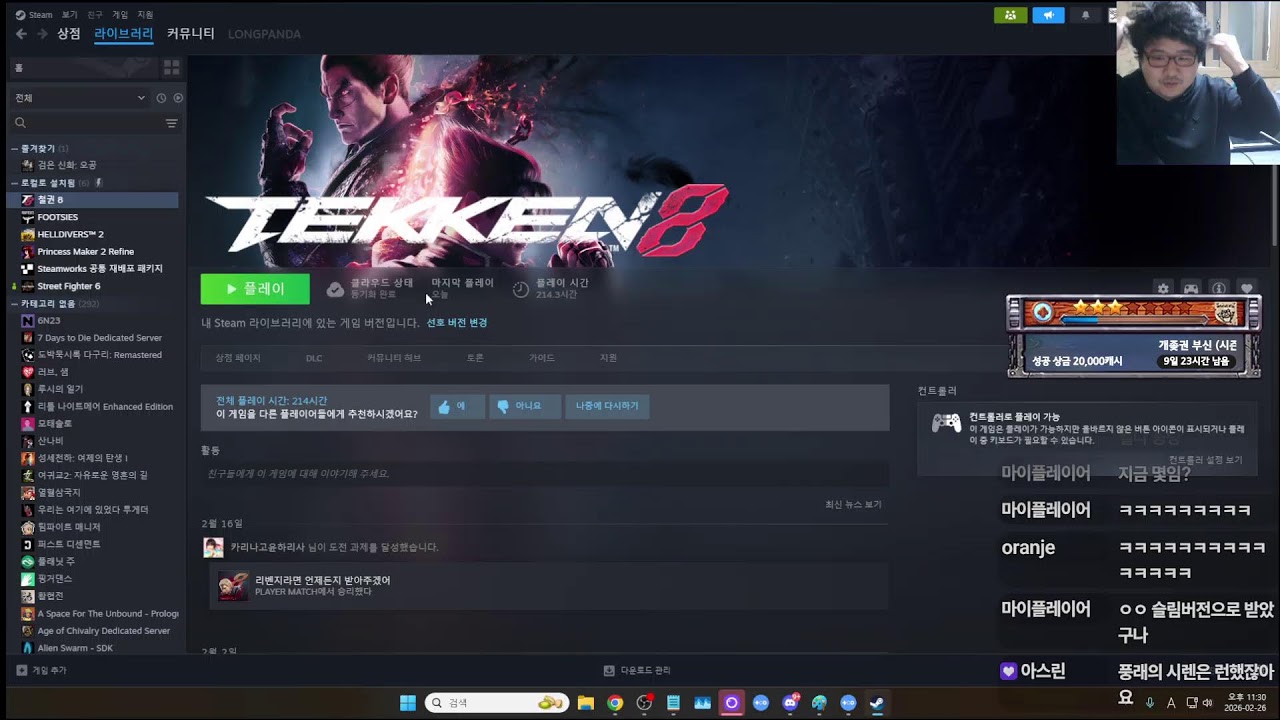Click the taskbar volume icon
The image size is (1280, 720).
coord(1207,703)
